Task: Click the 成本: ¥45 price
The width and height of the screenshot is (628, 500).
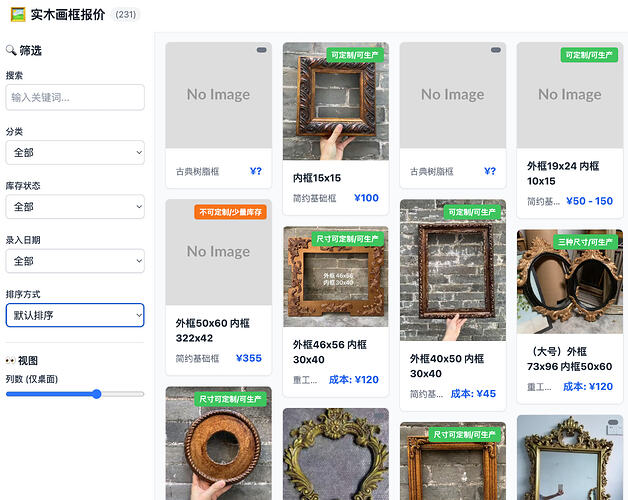Action: point(473,394)
